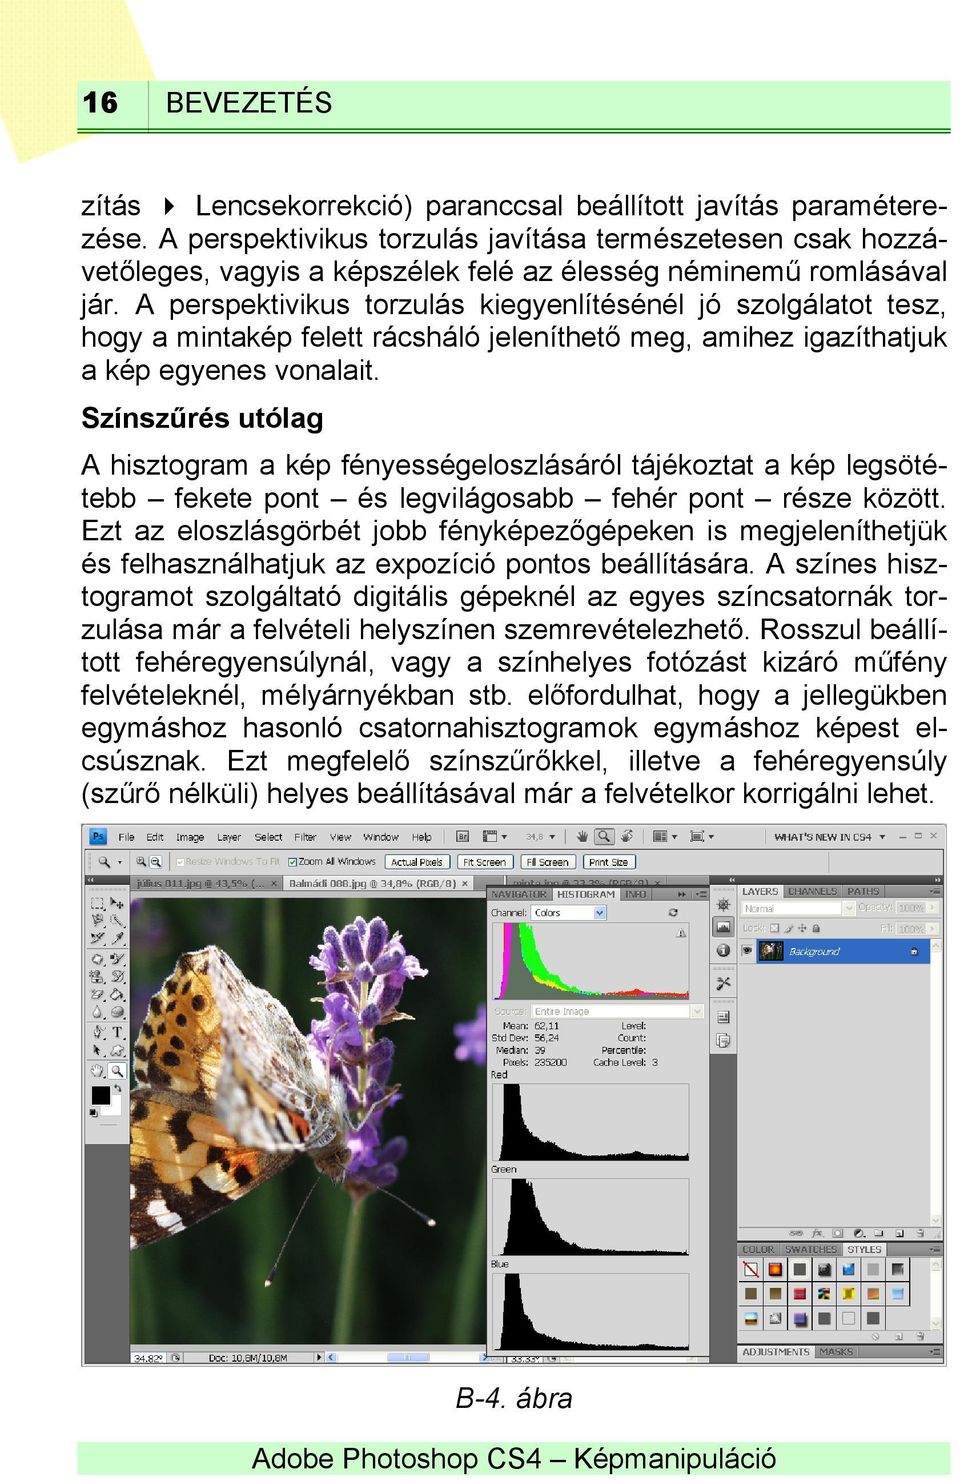Open the histogram Channel dropdown
The image size is (960, 1481).
point(568,913)
